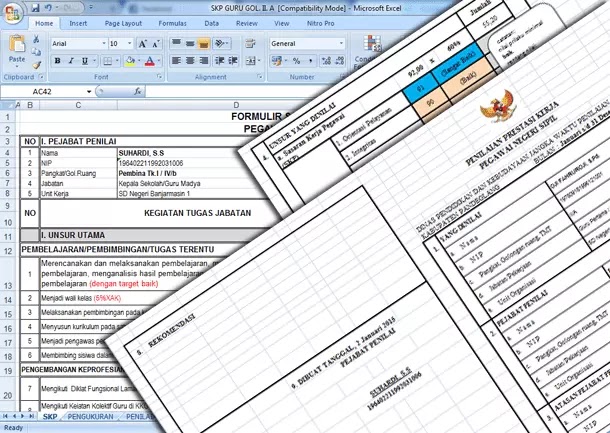Toggle Center horizontal alignment

[190, 61]
